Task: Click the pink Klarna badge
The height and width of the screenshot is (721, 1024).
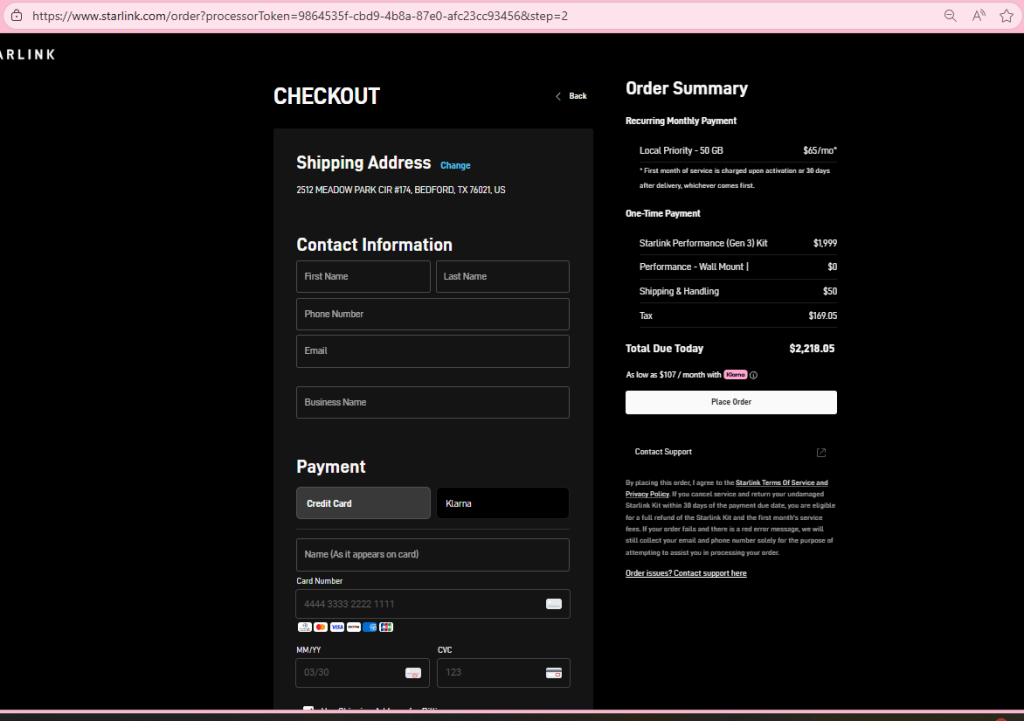Action: pos(735,374)
